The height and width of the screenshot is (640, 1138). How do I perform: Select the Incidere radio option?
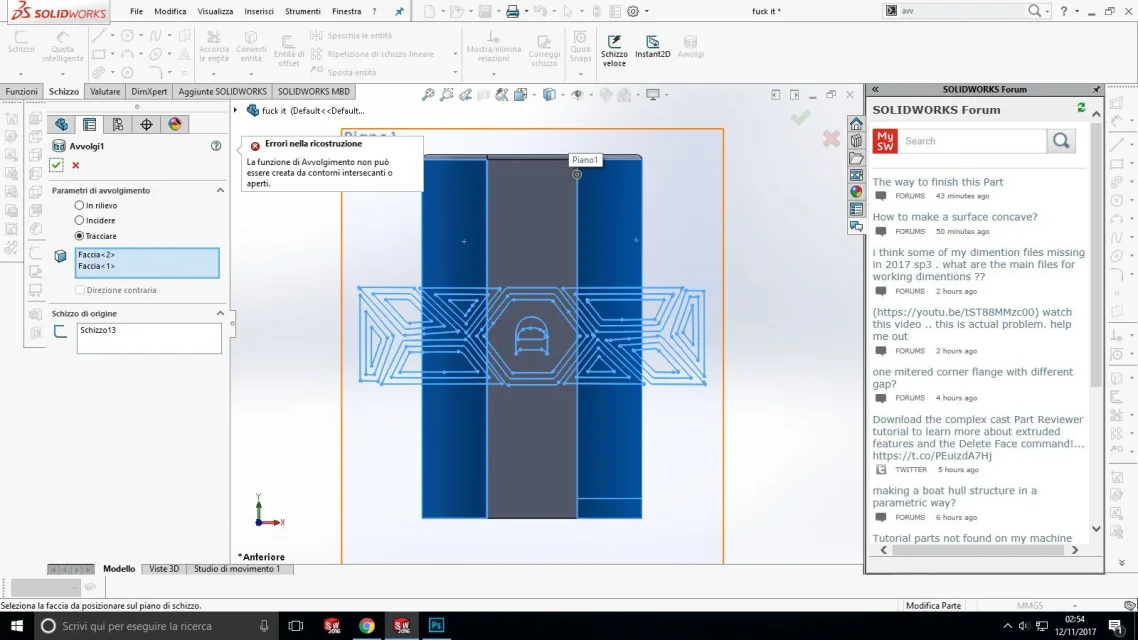pos(80,220)
